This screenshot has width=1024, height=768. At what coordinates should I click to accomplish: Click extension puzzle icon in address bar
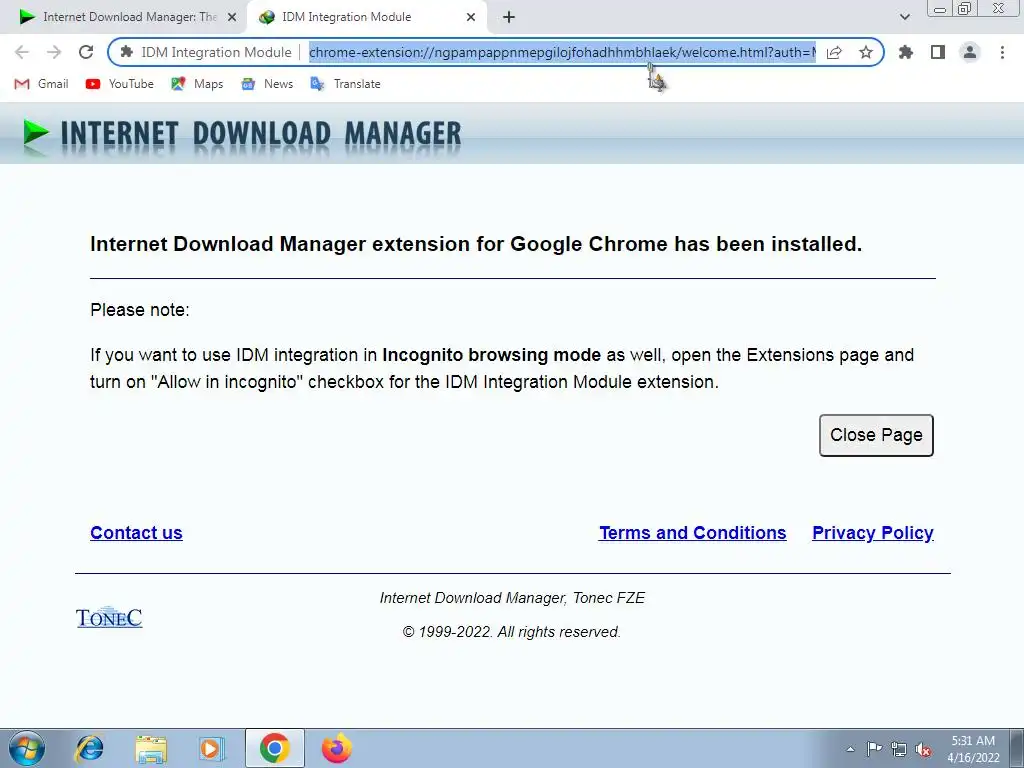(x=127, y=52)
